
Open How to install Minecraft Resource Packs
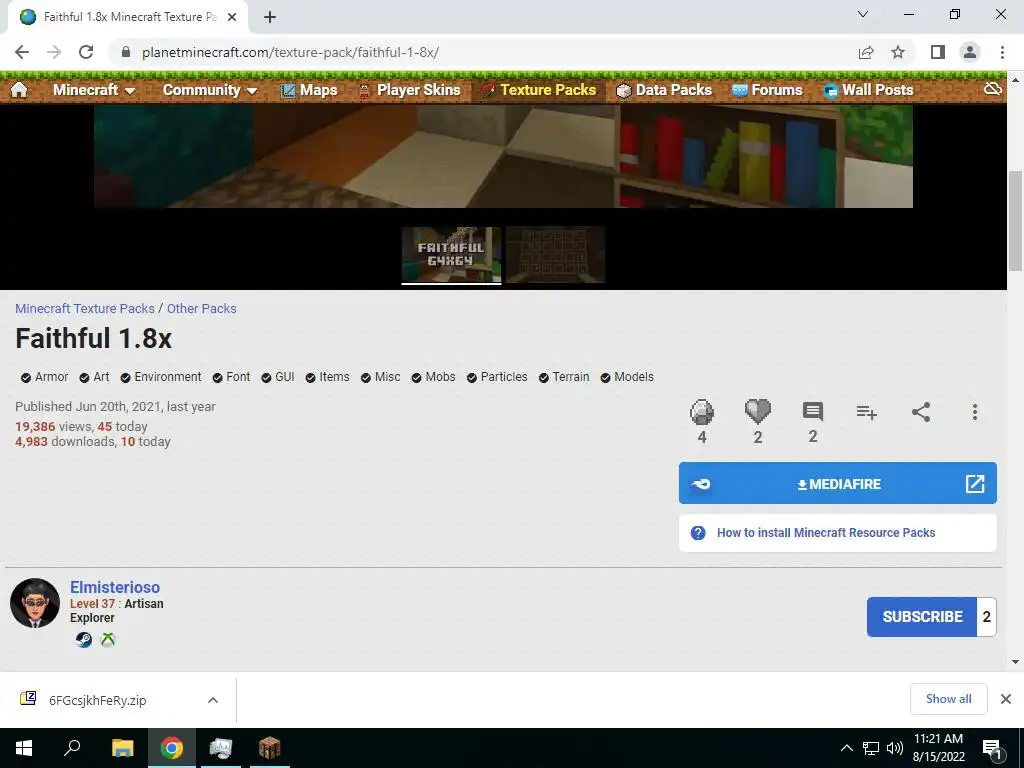(826, 533)
